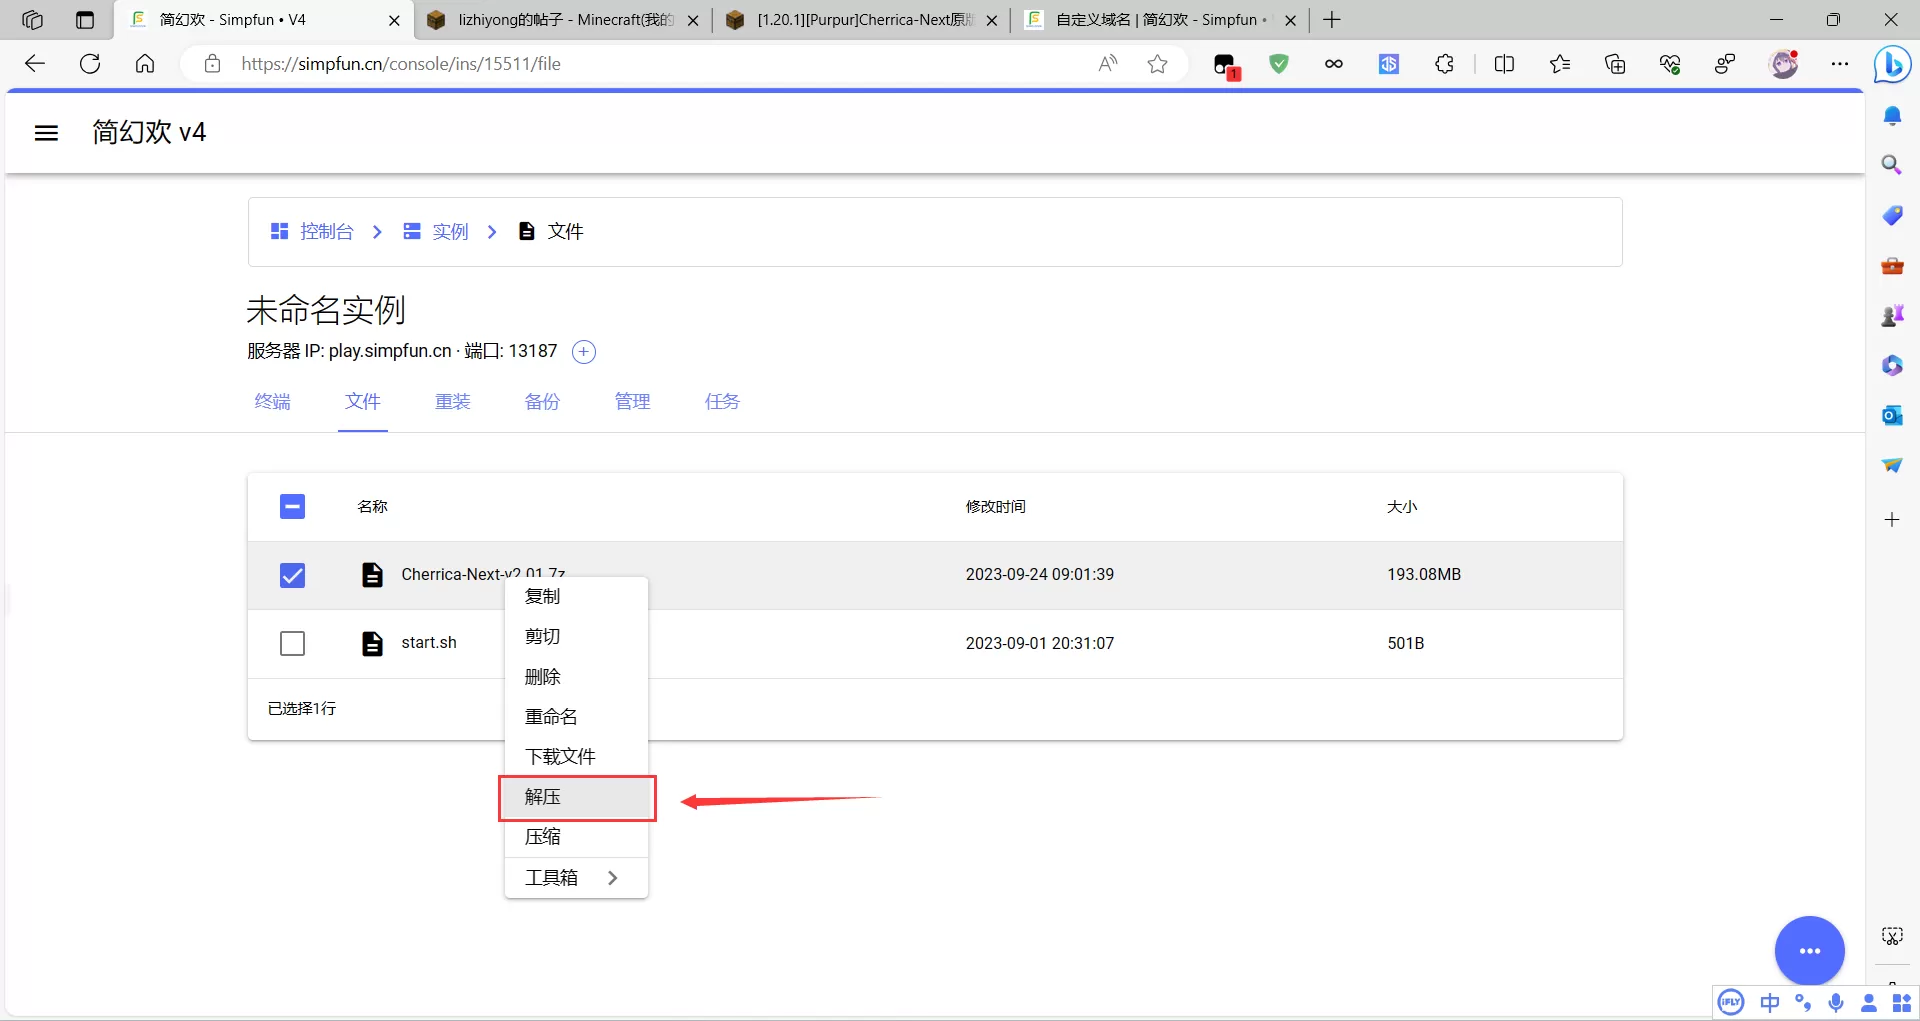Add this page to favorites star
This screenshot has width=1920, height=1021.
(1157, 64)
